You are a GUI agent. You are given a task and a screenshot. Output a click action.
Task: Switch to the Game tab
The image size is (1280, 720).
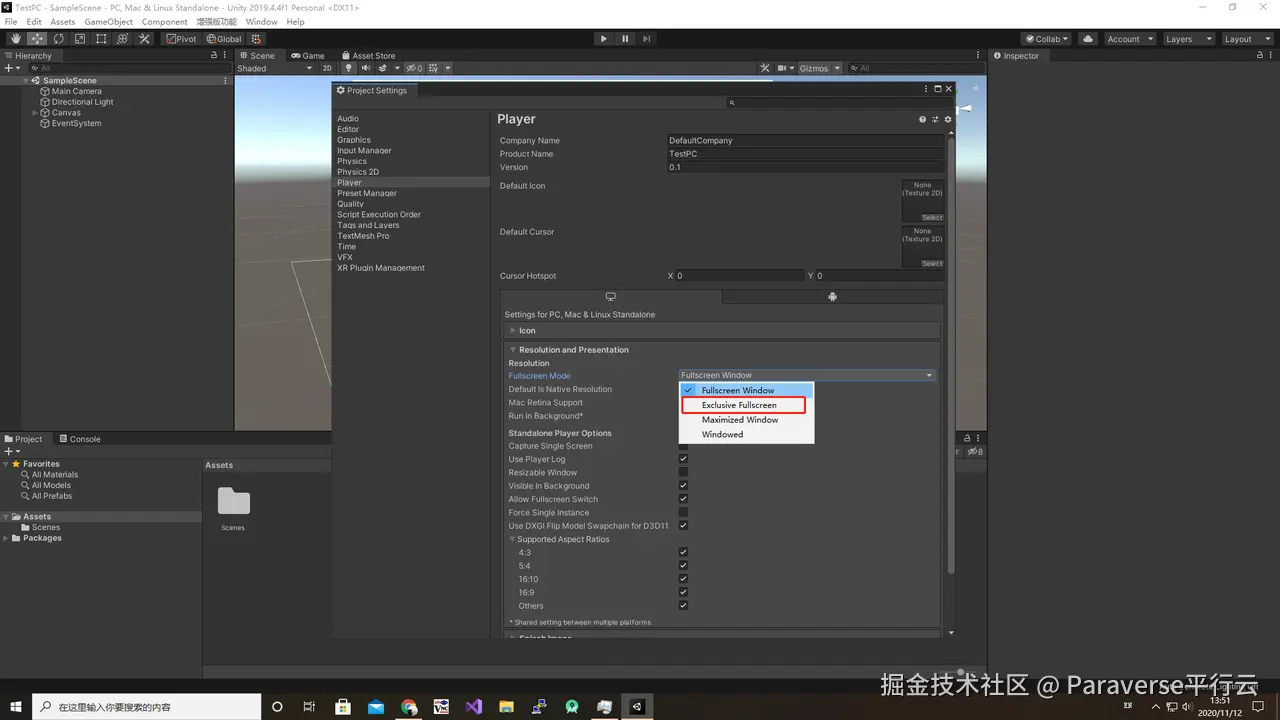308,56
